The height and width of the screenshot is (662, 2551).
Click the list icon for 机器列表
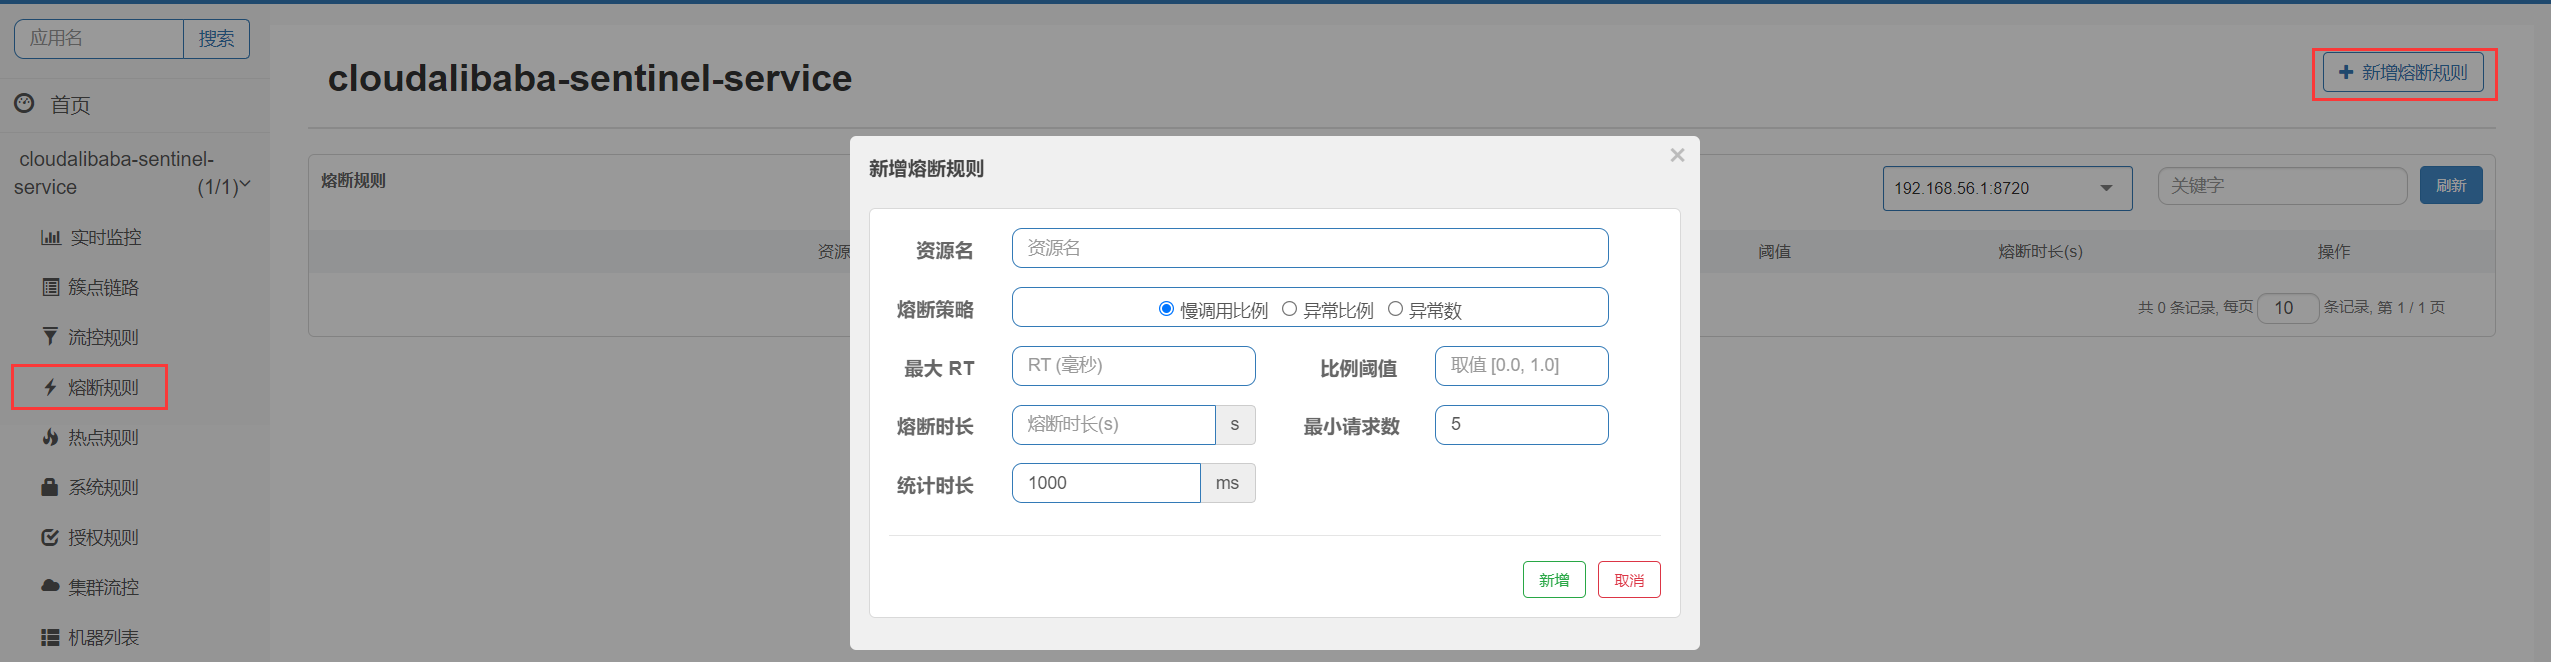(50, 637)
